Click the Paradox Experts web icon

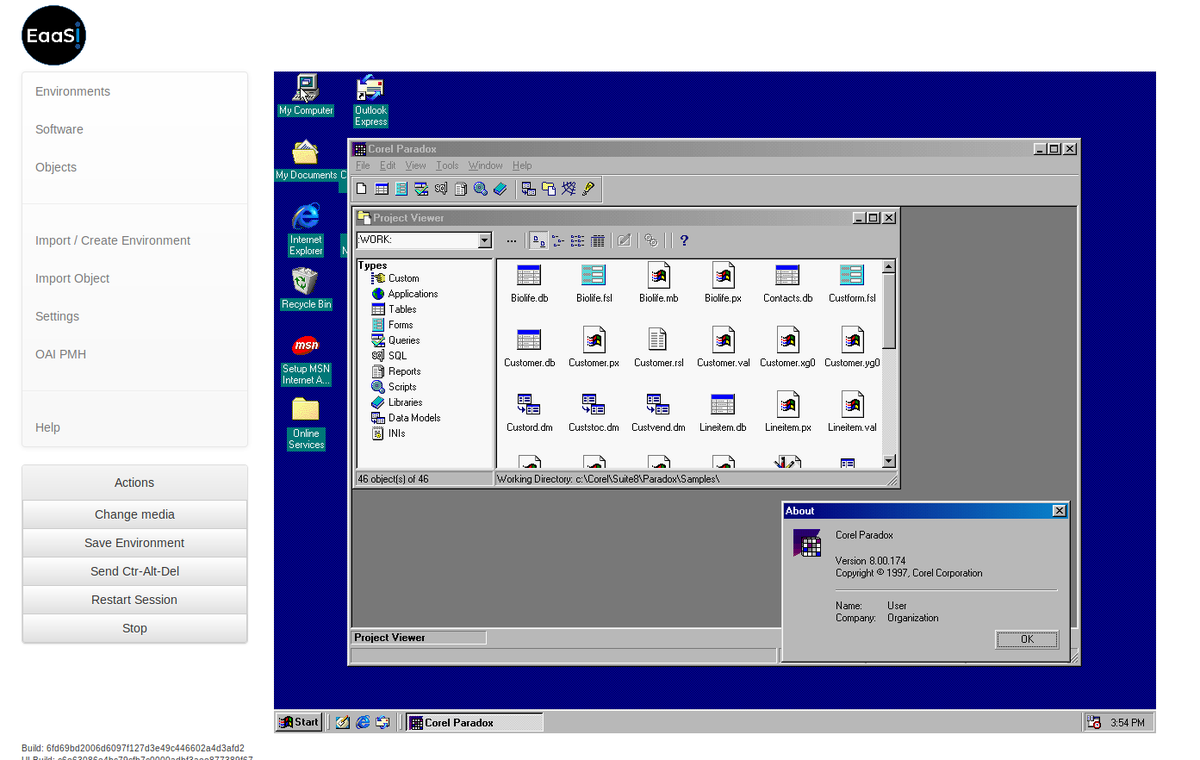click(x=568, y=188)
